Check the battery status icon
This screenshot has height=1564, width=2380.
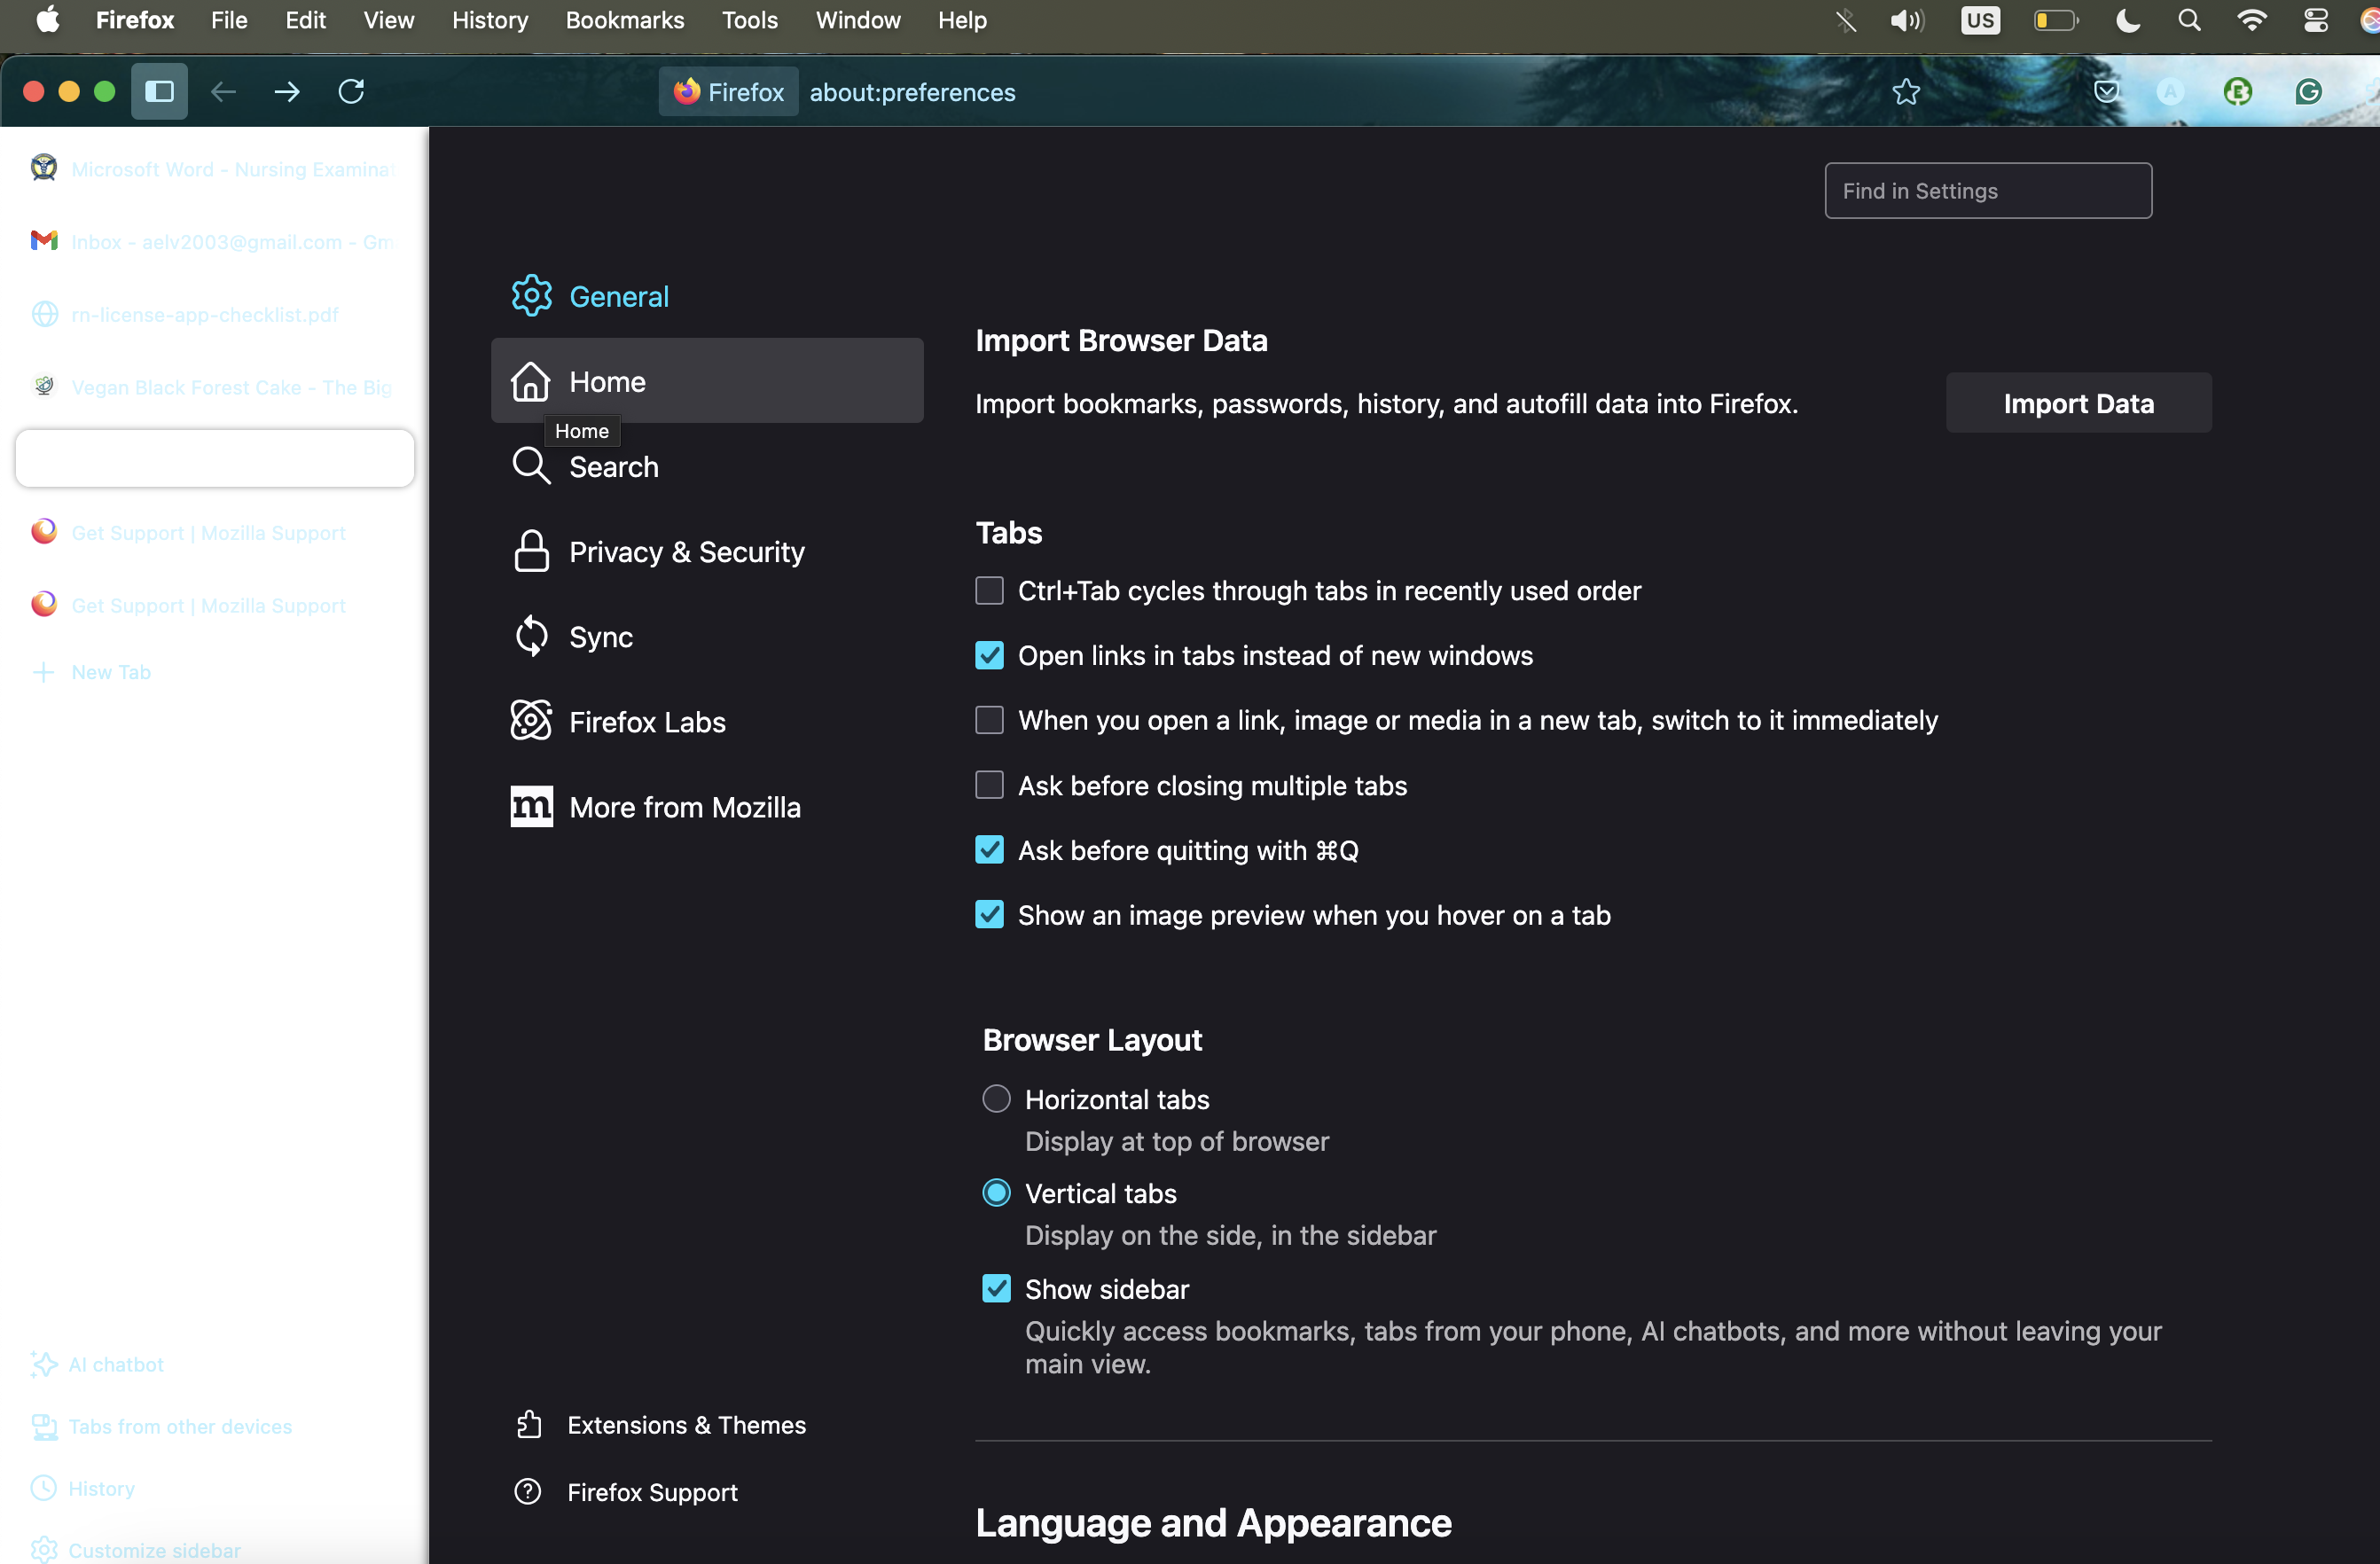[2056, 20]
